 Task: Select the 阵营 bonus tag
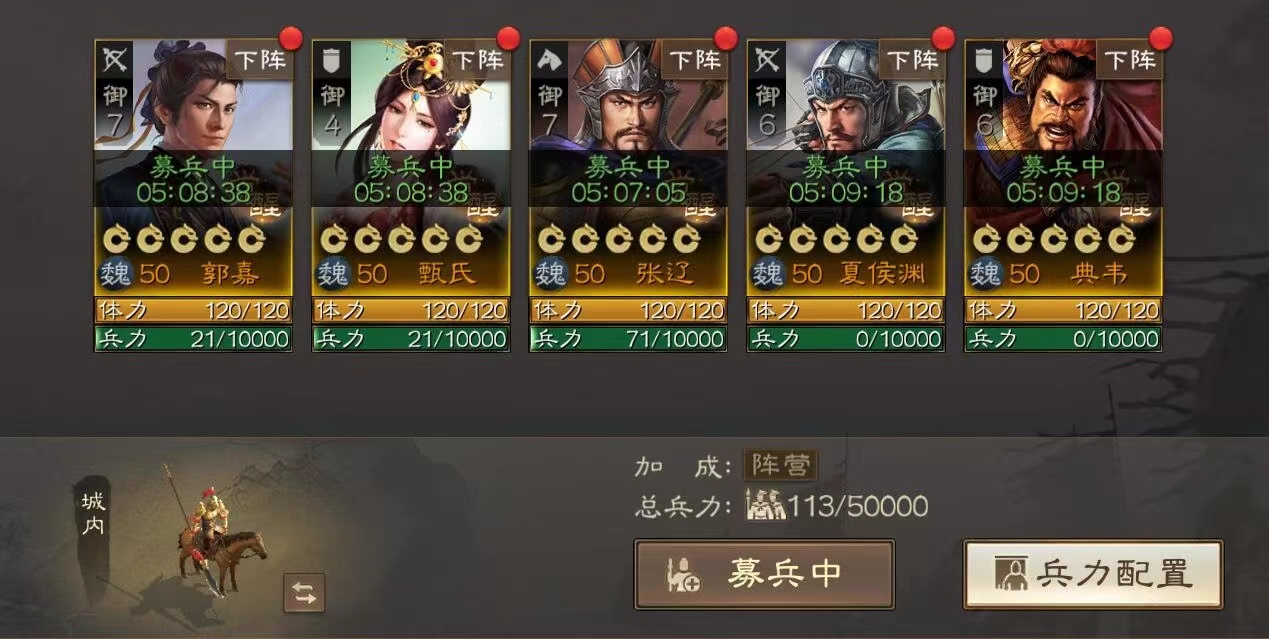780,465
